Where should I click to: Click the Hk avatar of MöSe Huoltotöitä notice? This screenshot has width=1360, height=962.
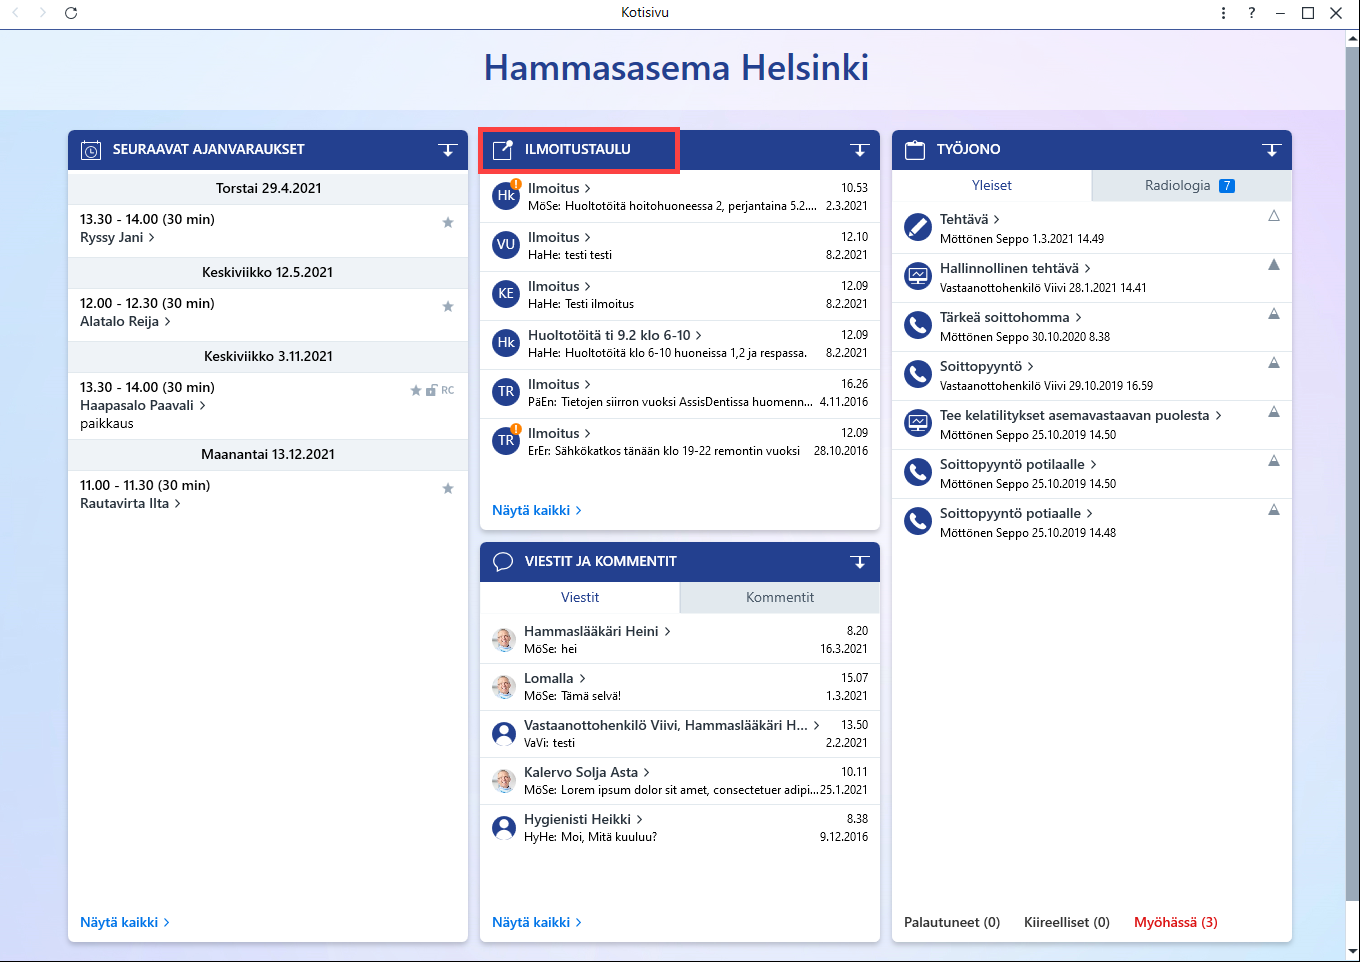coord(506,196)
